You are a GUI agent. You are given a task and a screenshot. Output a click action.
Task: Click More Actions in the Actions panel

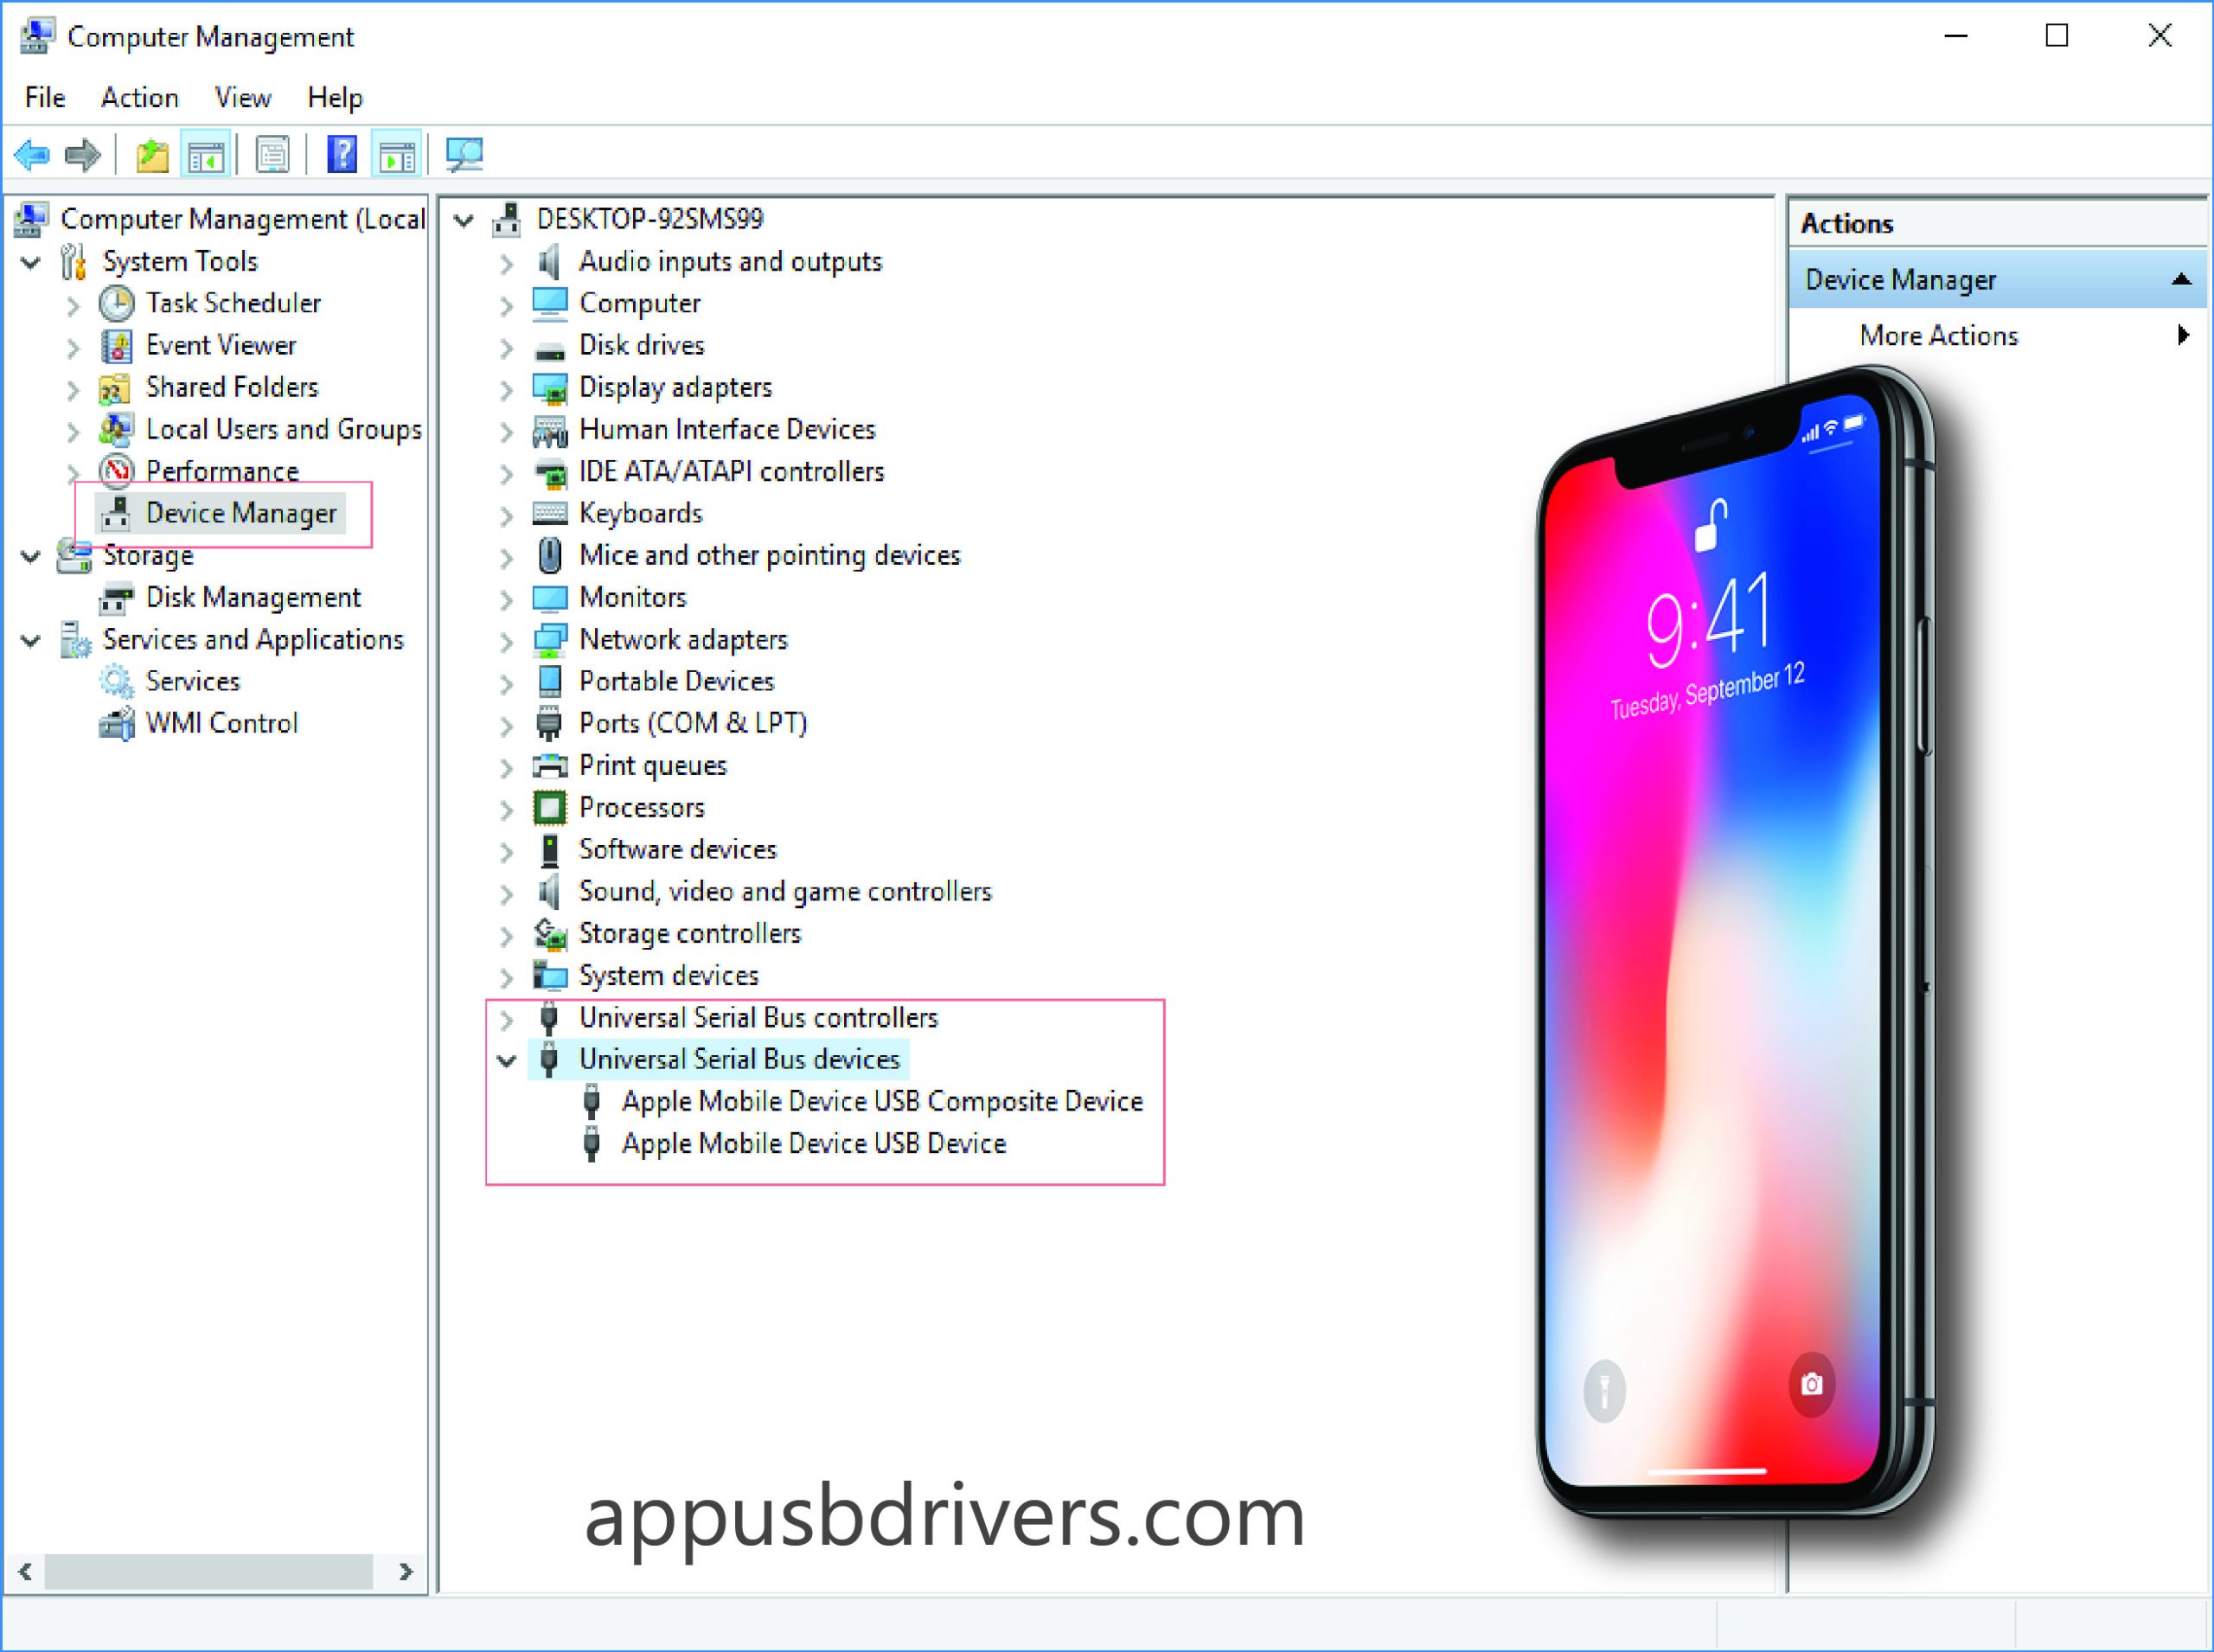pos(1936,335)
